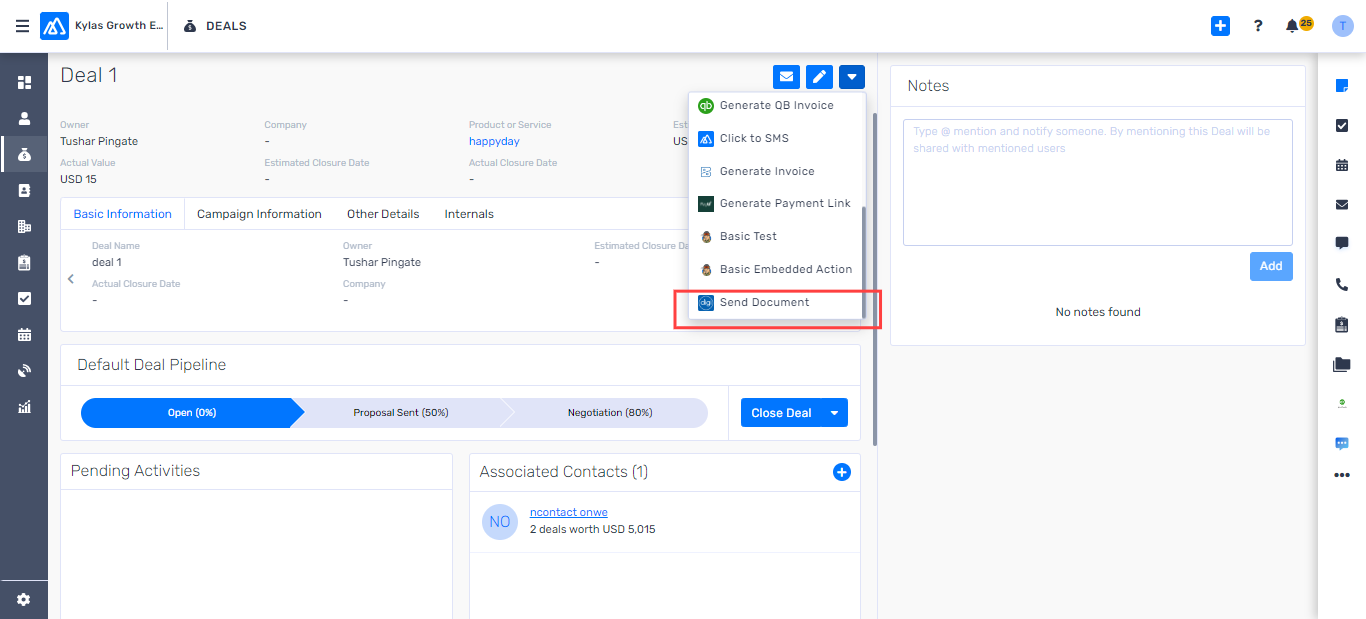Open the Dashboard from the left sidebar
The height and width of the screenshot is (619, 1366).
pyautogui.click(x=24, y=81)
